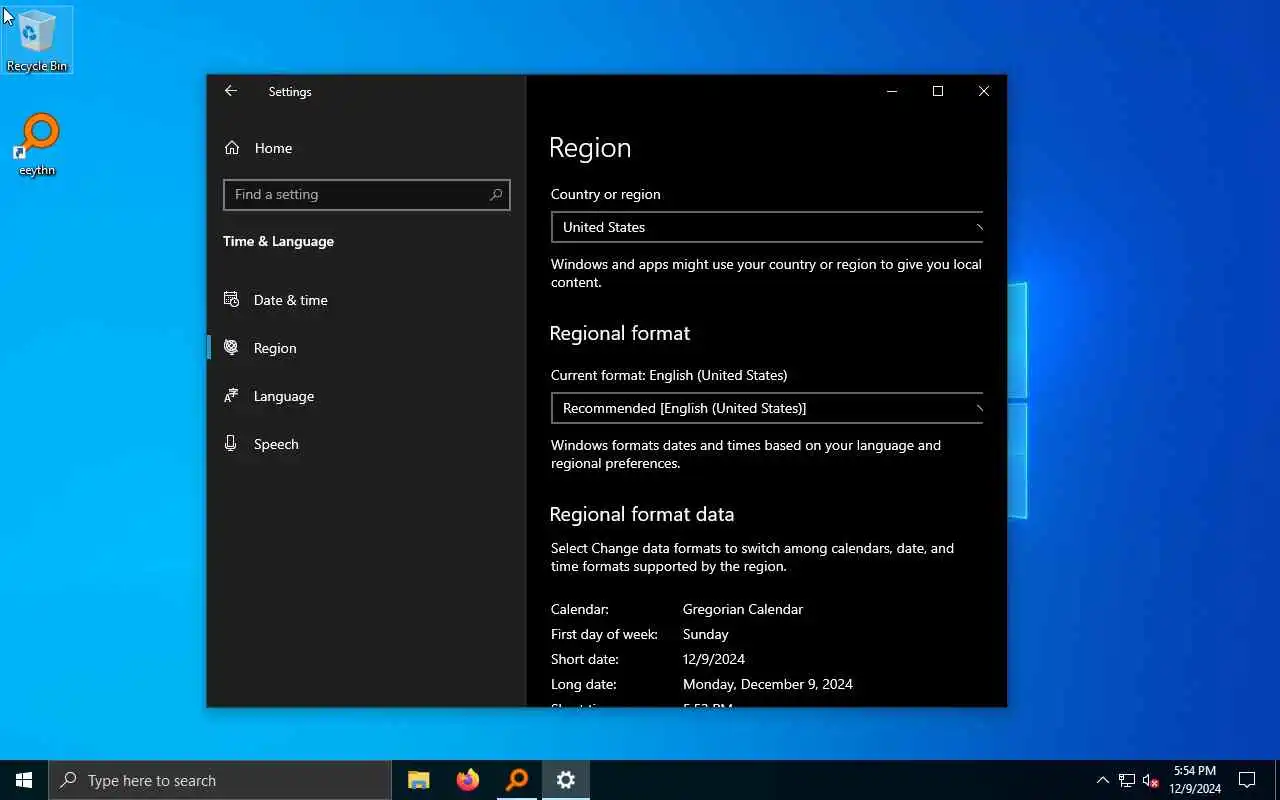Image resolution: width=1280 pixels, height=800 pixels.
Task: Expand the Country or region dropdown
Action: point(767,227)
